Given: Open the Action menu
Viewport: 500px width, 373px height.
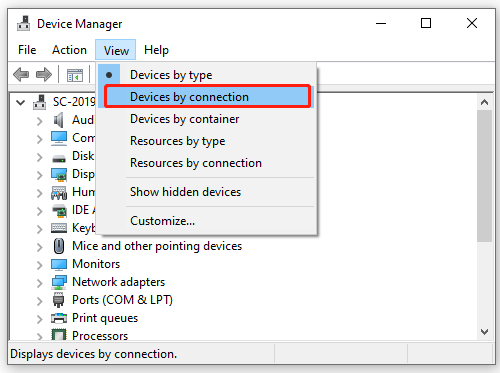Looking at the screenshot, I should coord(69,50).
